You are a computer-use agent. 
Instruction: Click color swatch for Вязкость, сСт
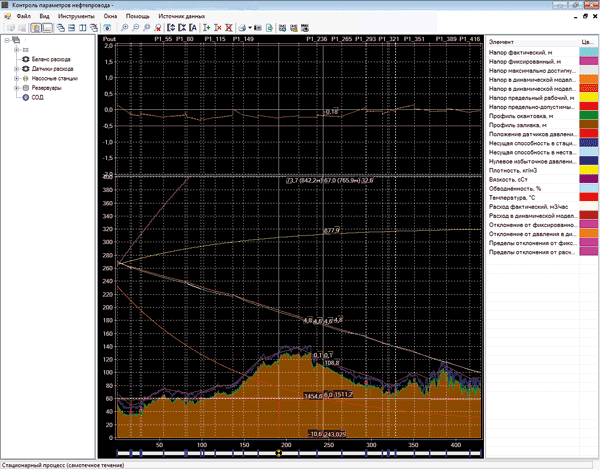coord(589,180)
